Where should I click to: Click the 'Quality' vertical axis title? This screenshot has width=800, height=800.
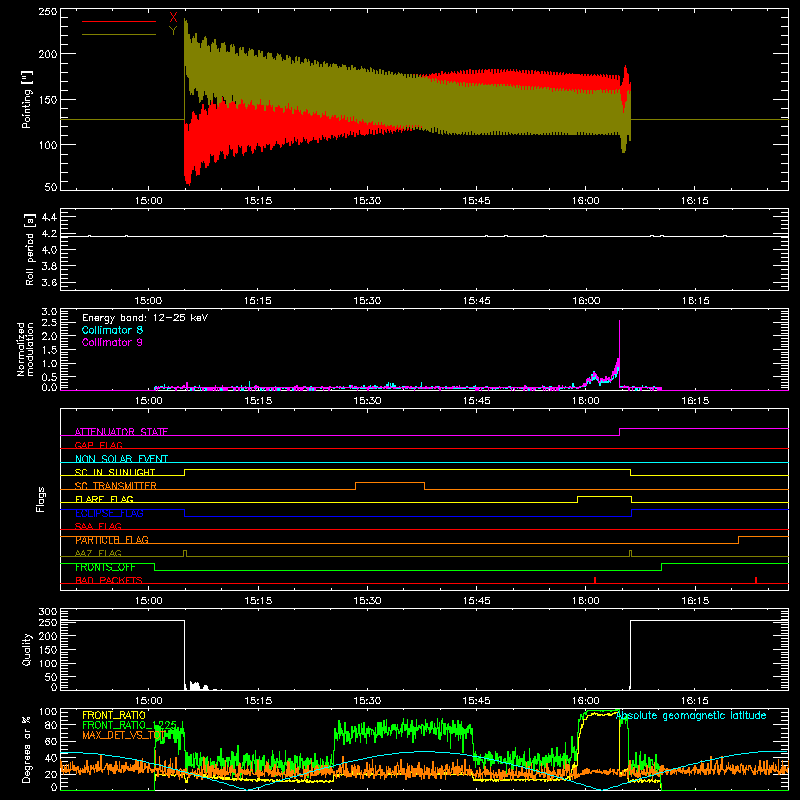27,649
